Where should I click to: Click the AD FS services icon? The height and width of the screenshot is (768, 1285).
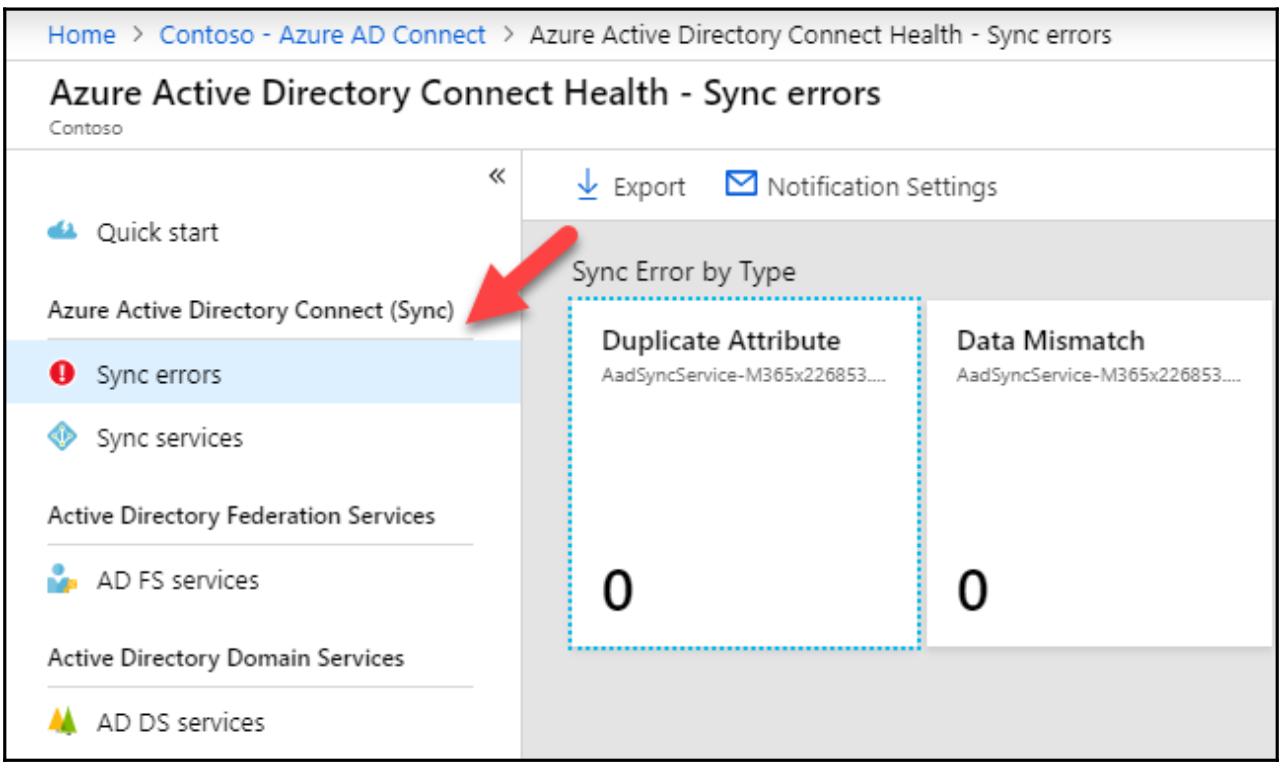(x=62, y=581)
